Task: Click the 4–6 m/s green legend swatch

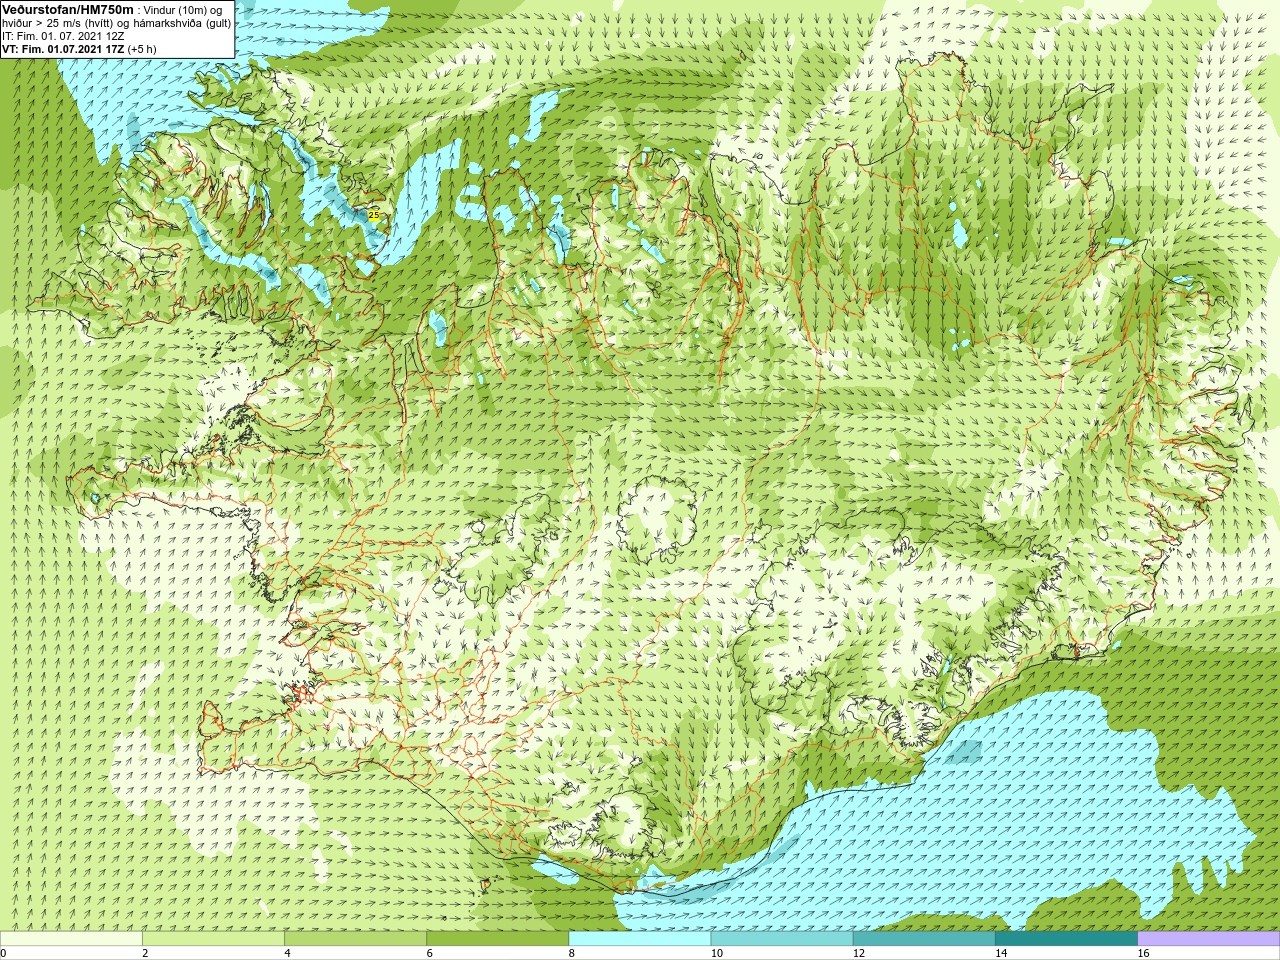Action: pos(355,939)
